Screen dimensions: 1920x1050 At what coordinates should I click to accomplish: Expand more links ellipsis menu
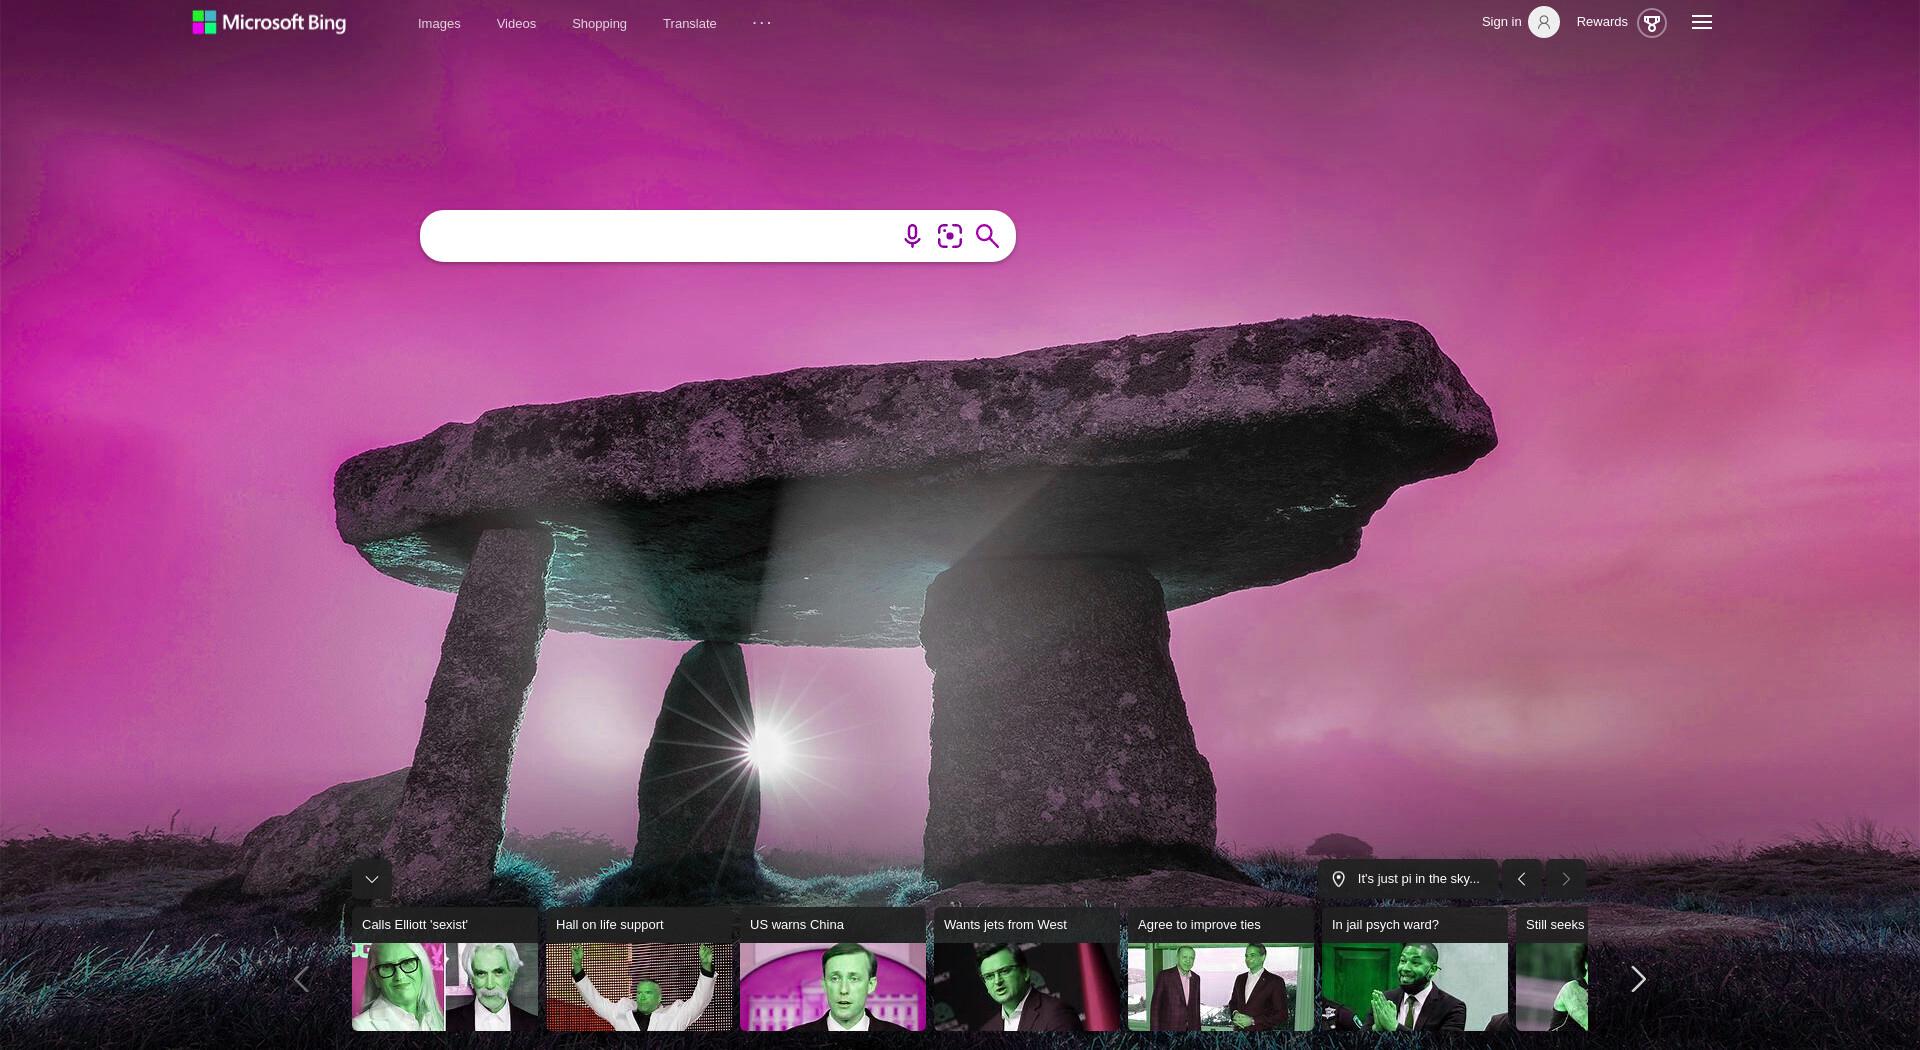click(x=762, y=23)
